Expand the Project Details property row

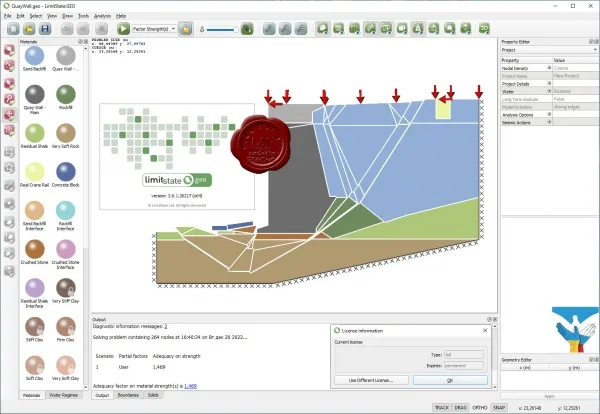tap(549, 83)
